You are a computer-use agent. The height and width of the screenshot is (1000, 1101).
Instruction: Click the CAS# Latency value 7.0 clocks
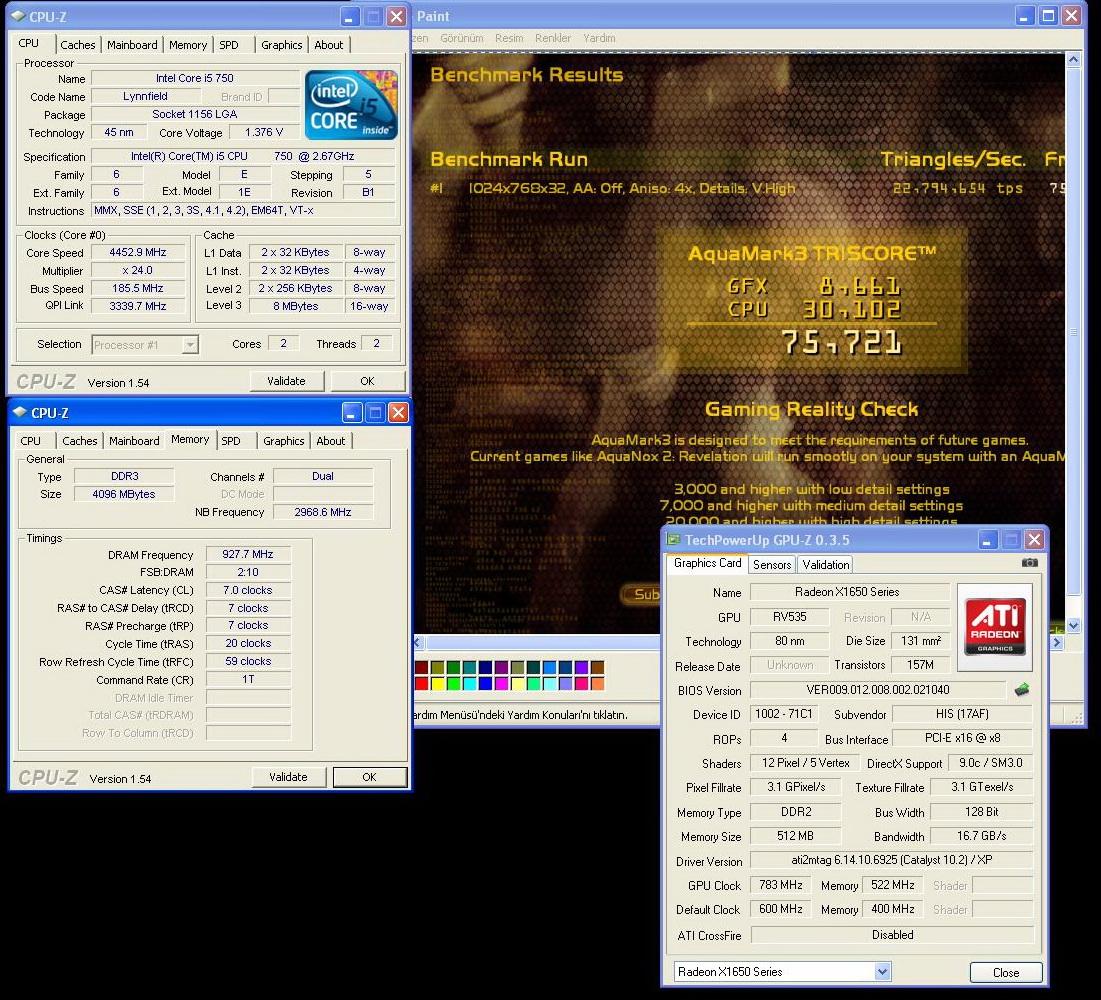[248, 590]
